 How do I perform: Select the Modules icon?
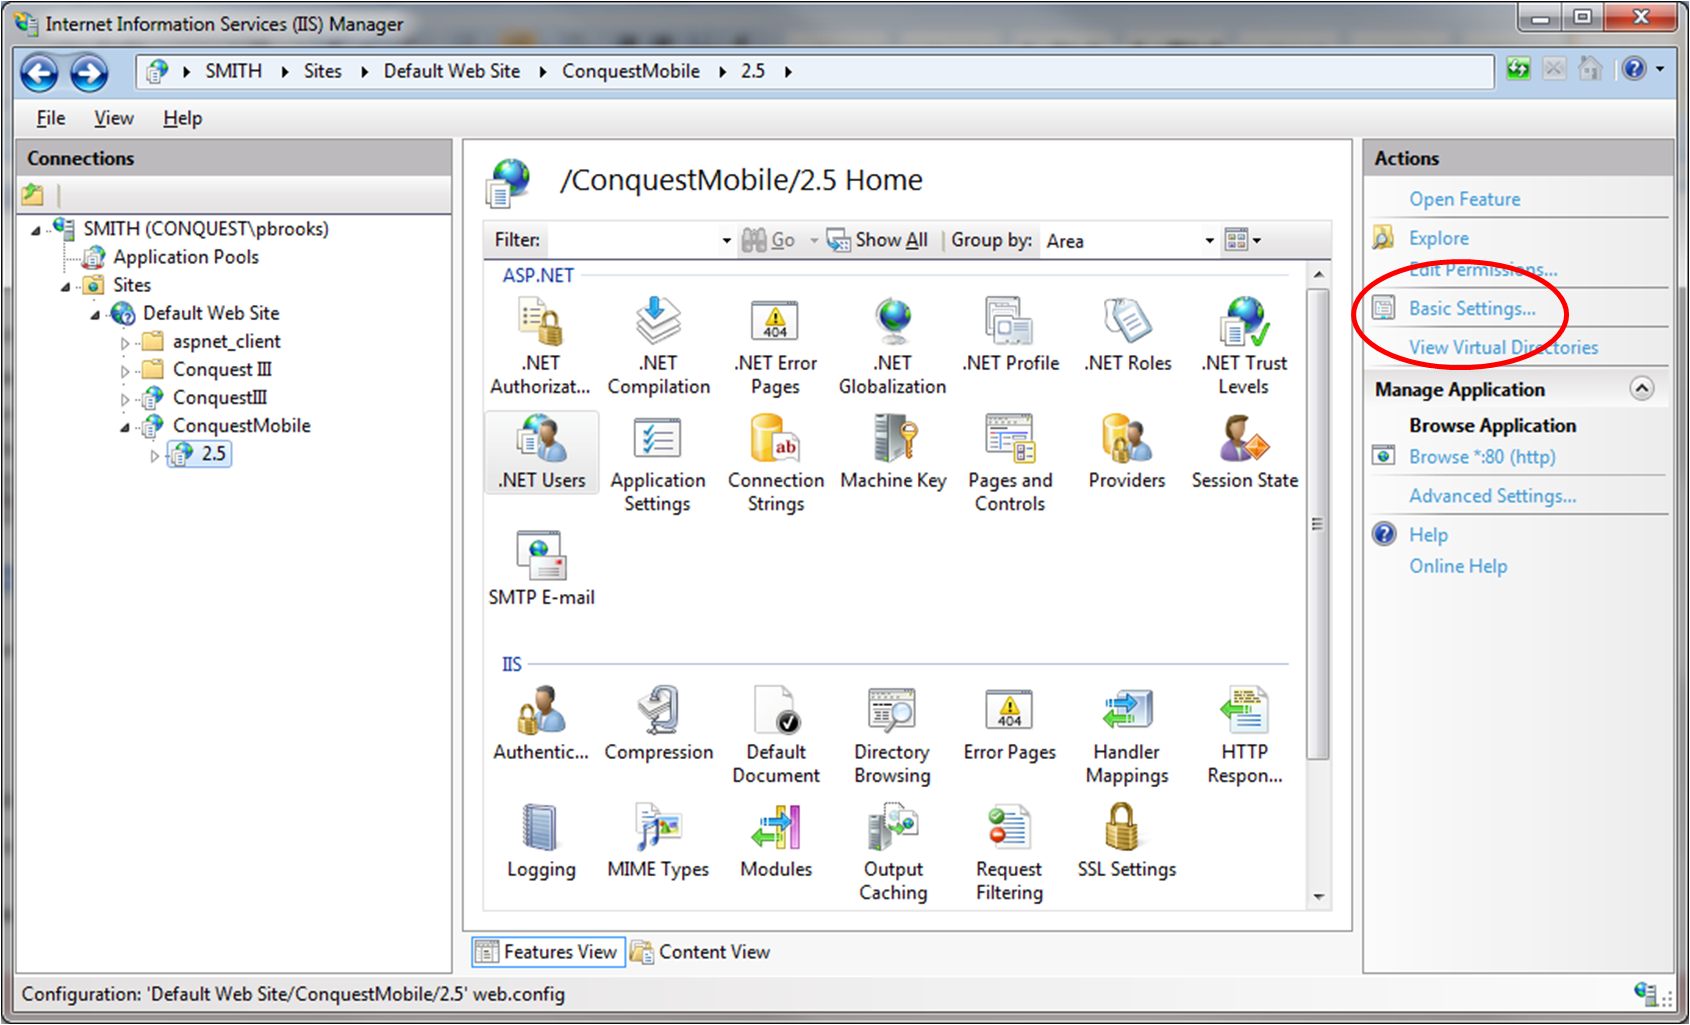tap(776, 841)
